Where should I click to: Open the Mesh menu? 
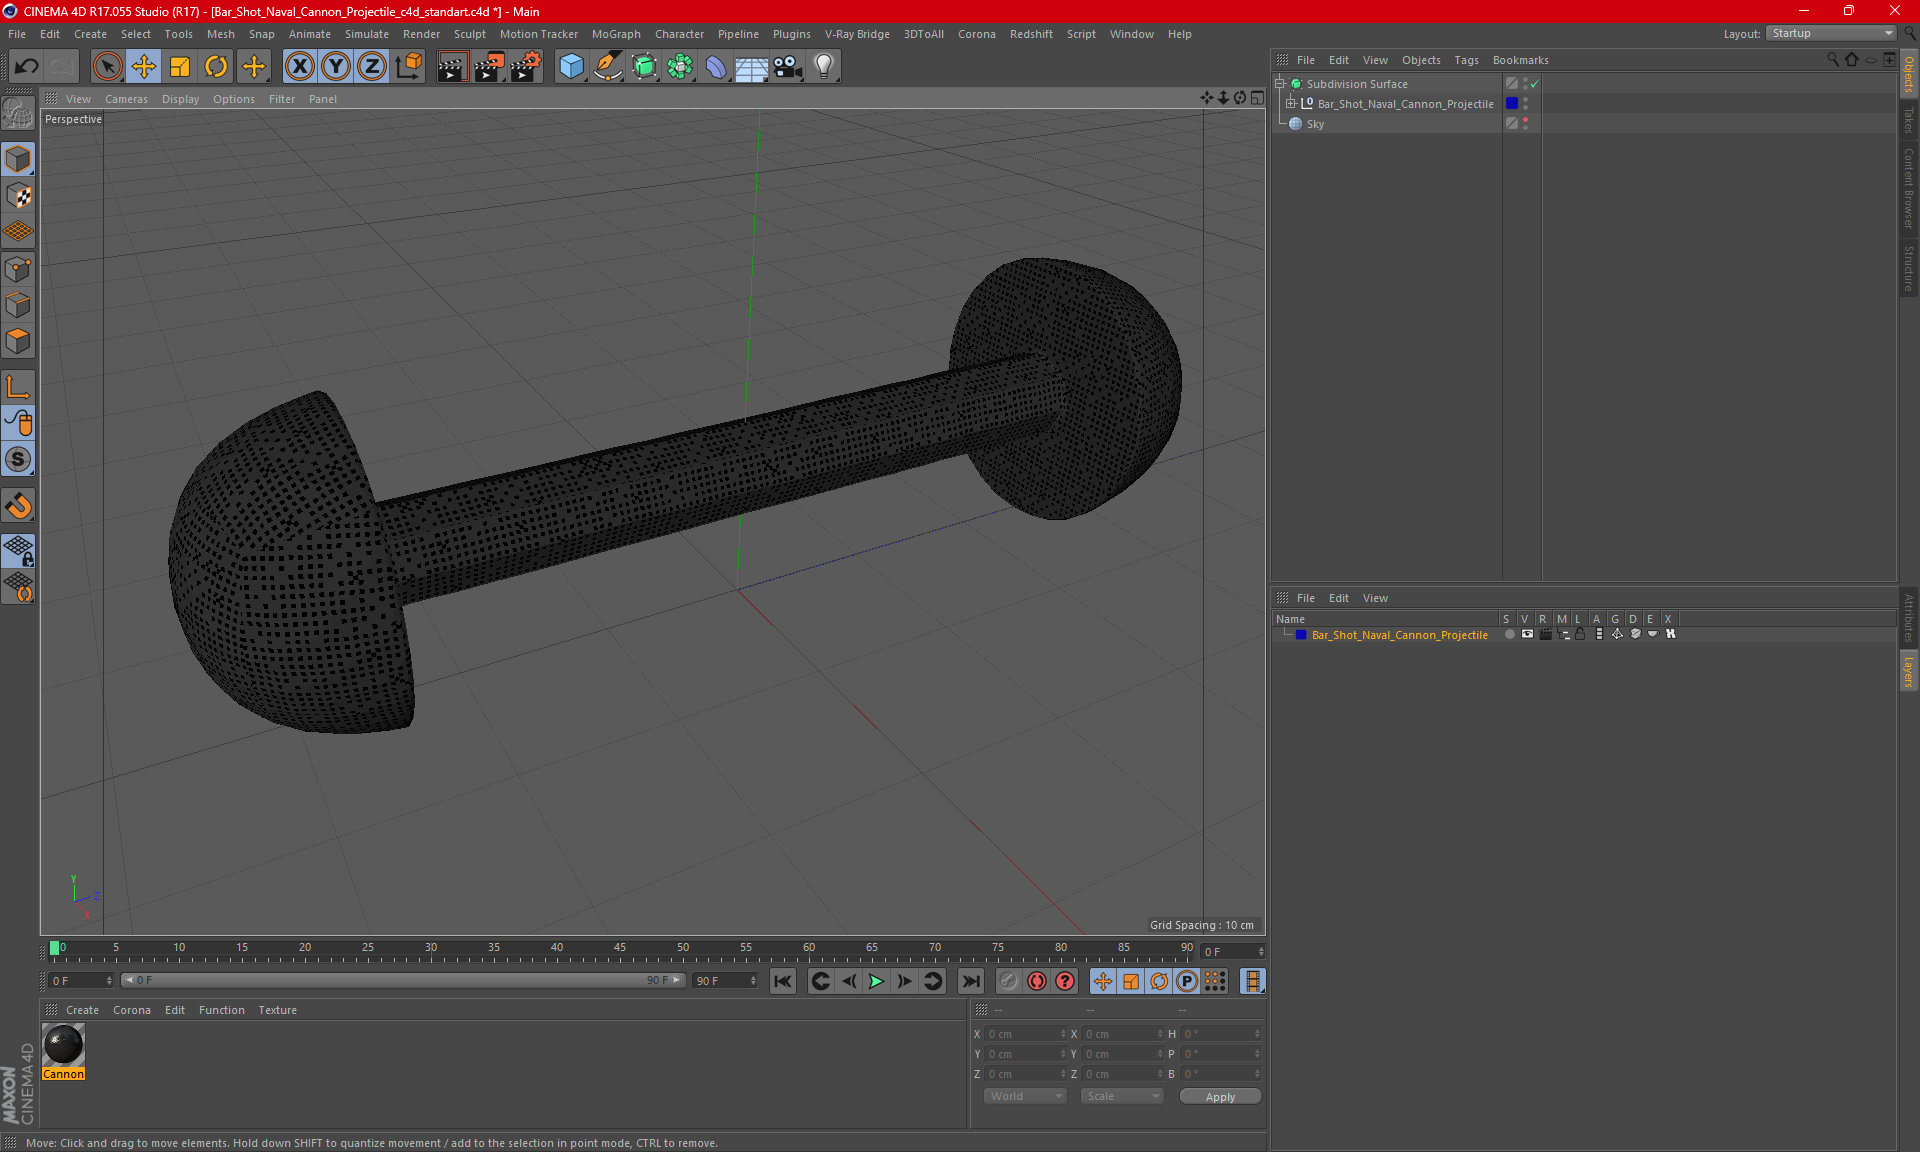coord(221,34)
